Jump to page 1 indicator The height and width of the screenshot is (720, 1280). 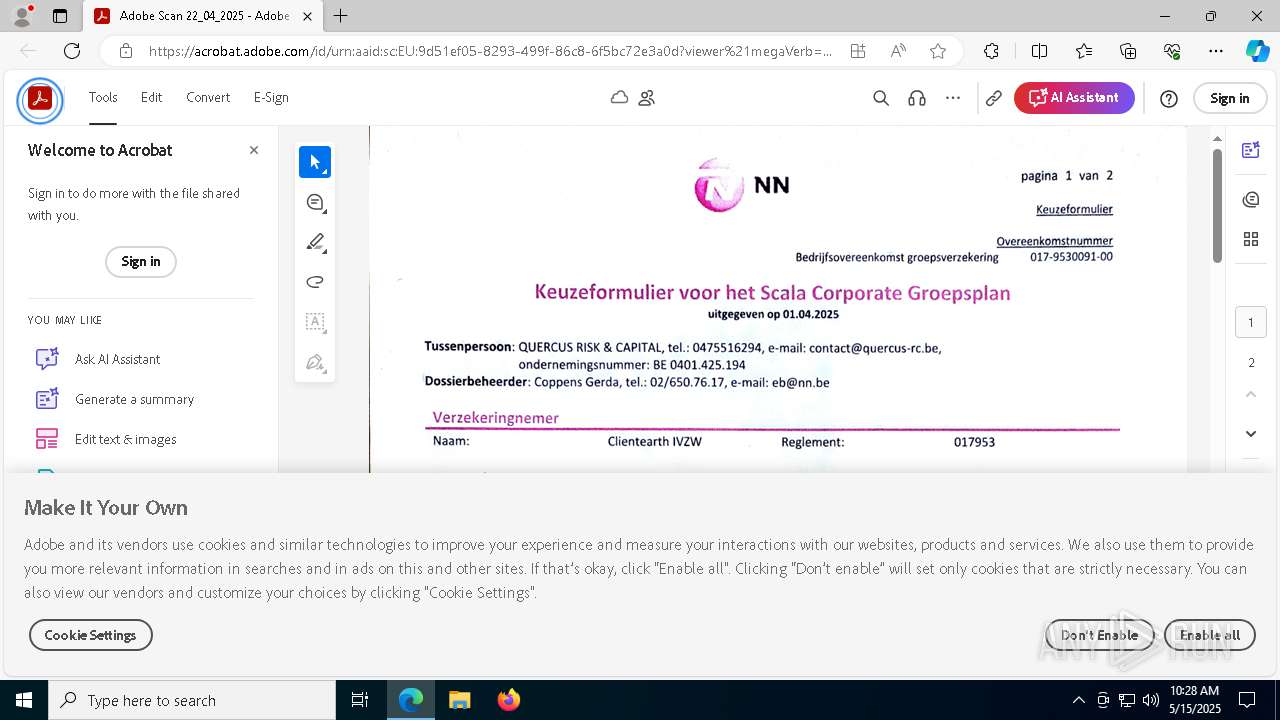(x=1250, y=322)
